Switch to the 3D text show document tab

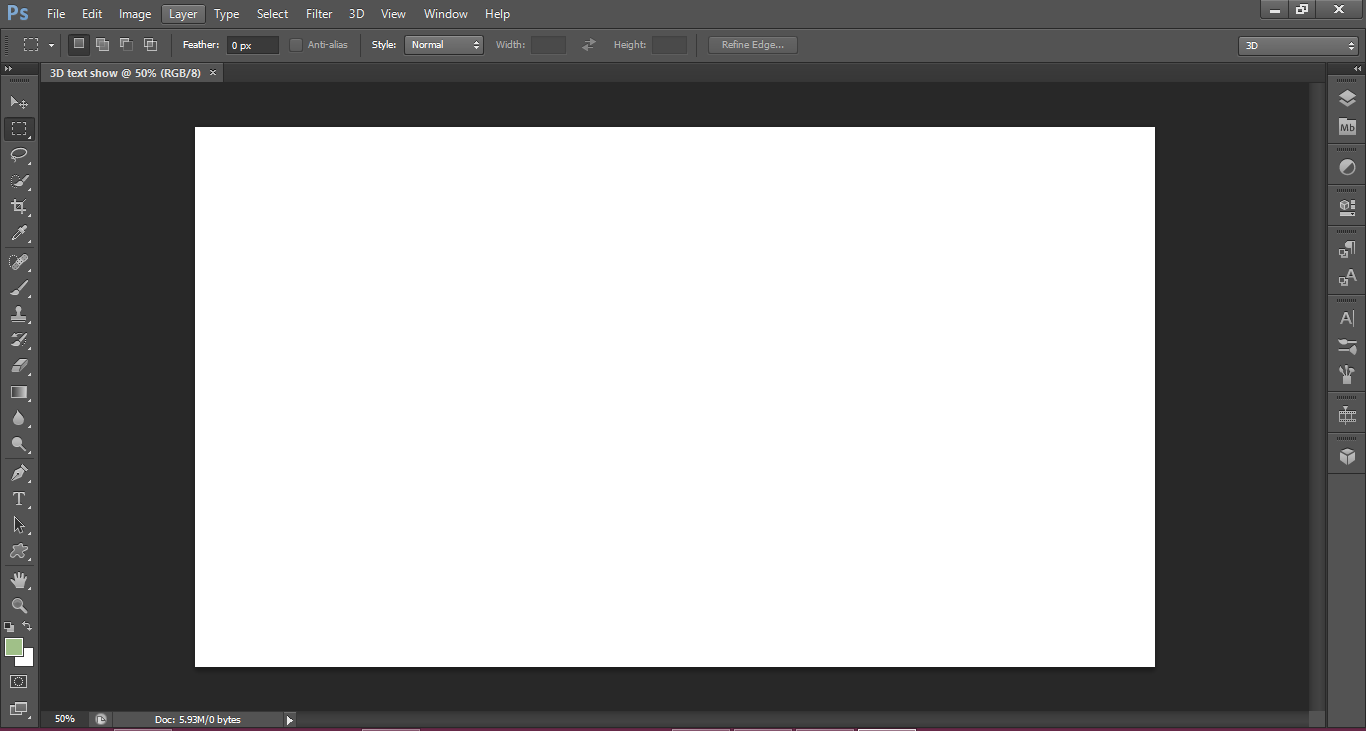pos(125,73)
